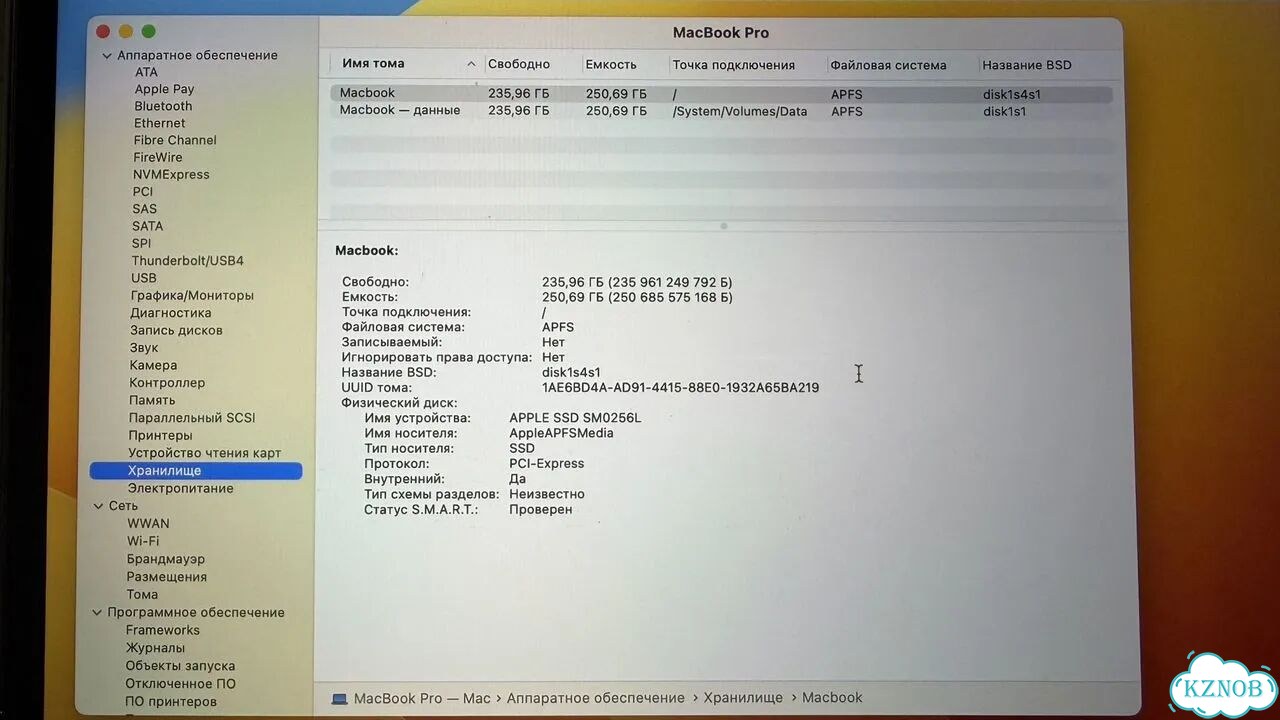Click the MacBook Pro — Mac path icon
The height and width of the screenshot is (720, 1280).
(x=340, y=698)
